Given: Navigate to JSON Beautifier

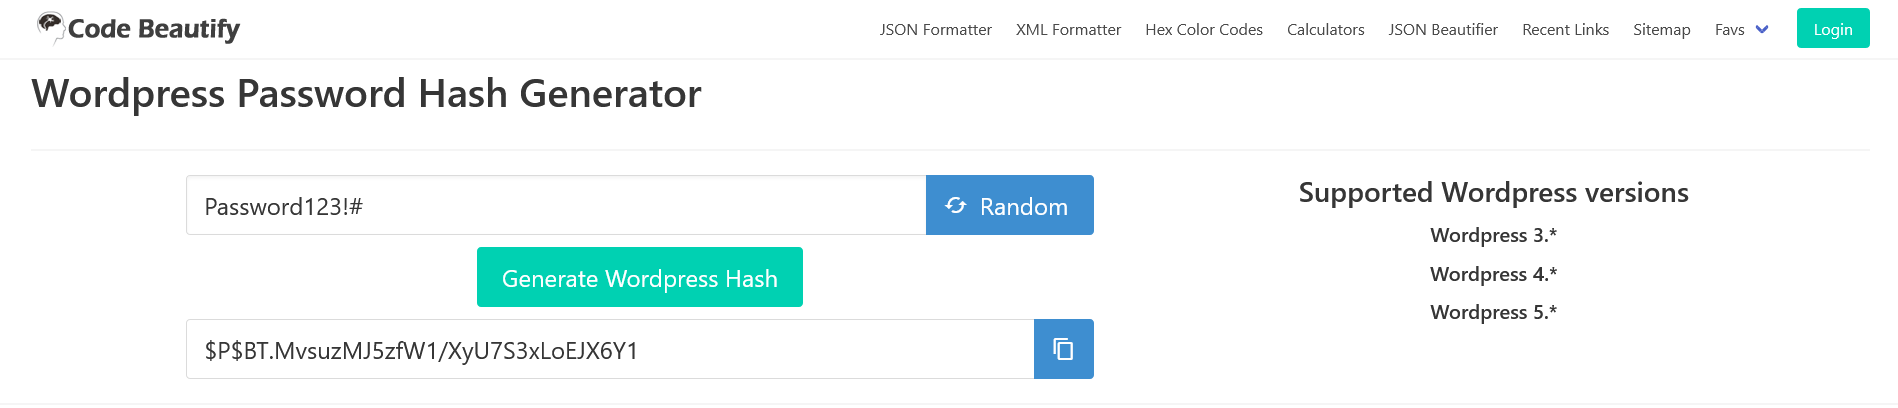Looking at the screenshot, I should pyautogui.click(x=1443, y=30).
